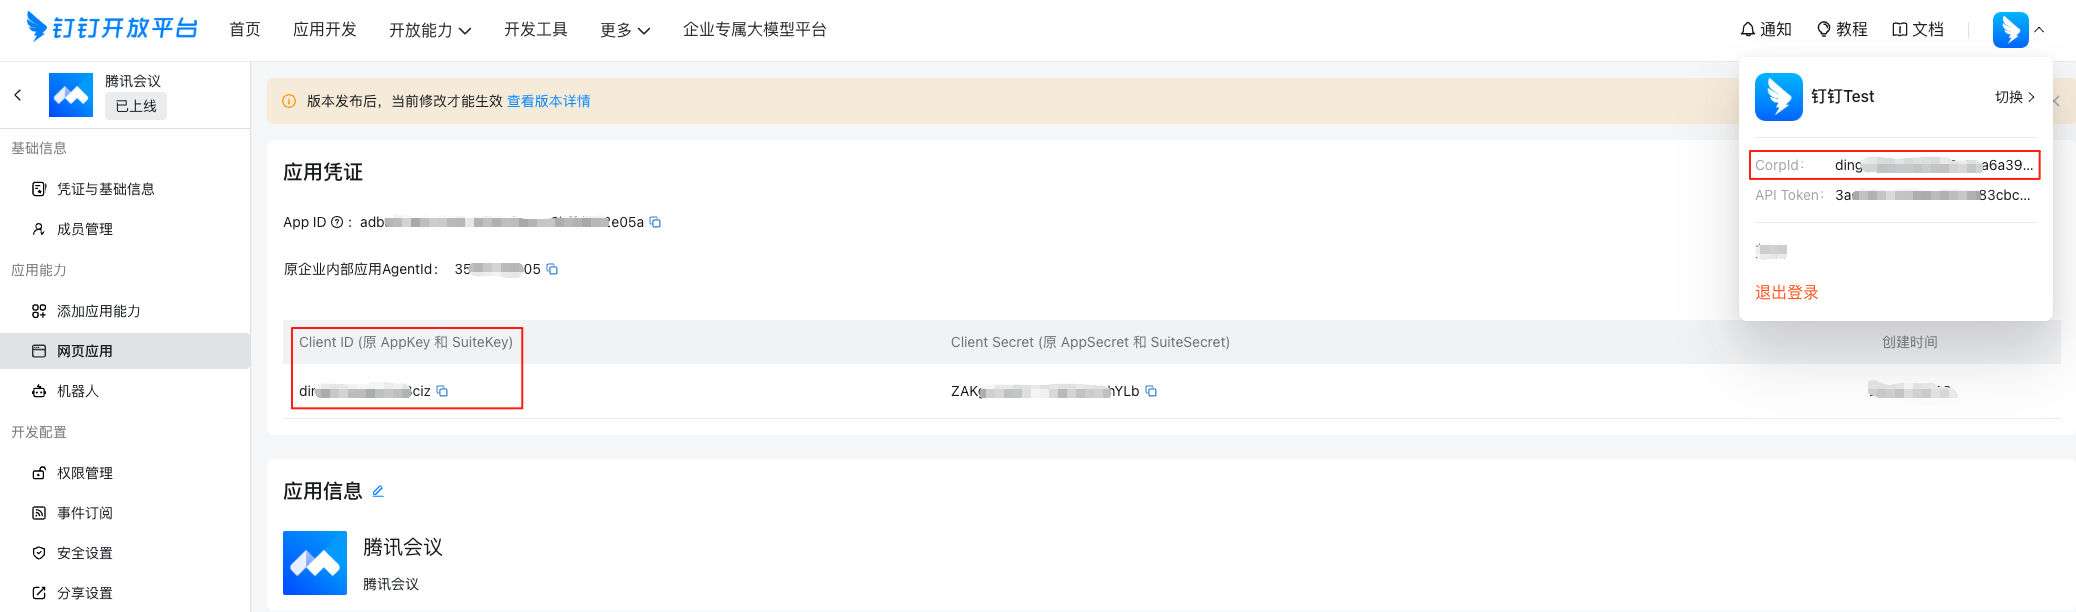Click the 凭证与基础信息 document icon
The image size is (2076, 612).
[39, 189]
